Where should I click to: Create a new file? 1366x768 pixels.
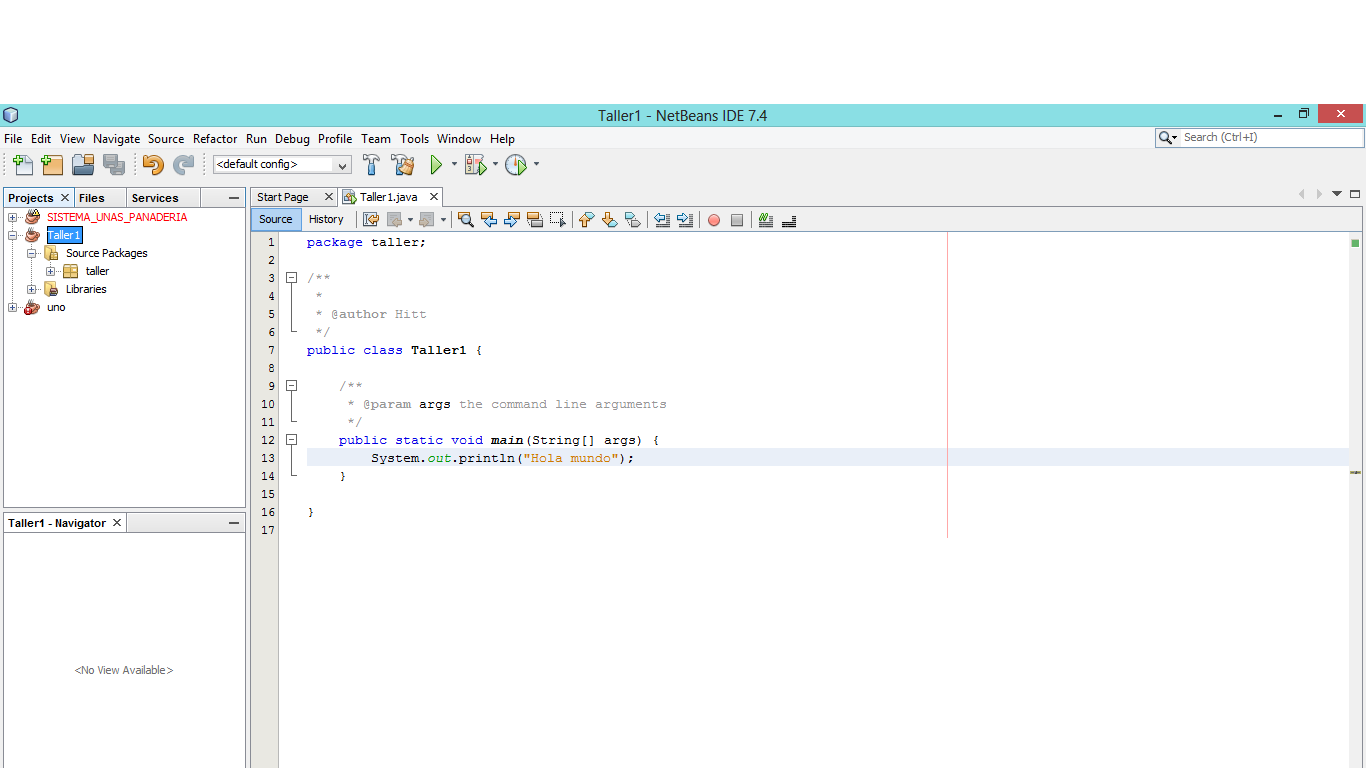pyautogui.click(x=21, y=164)
